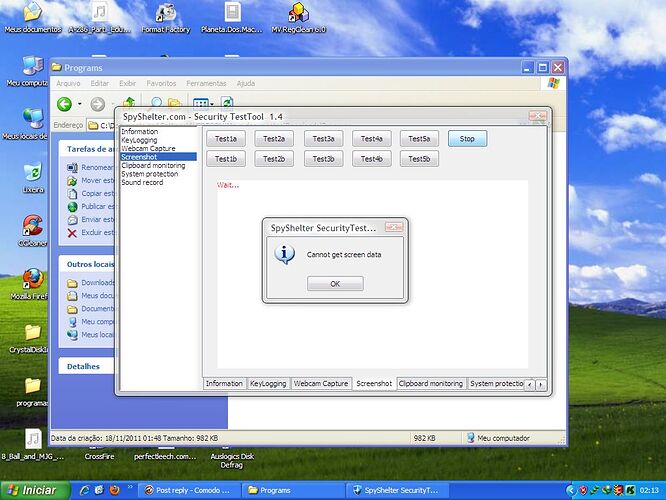Switch to Programs taskbar button
The image size is (666, 500).
293,490
